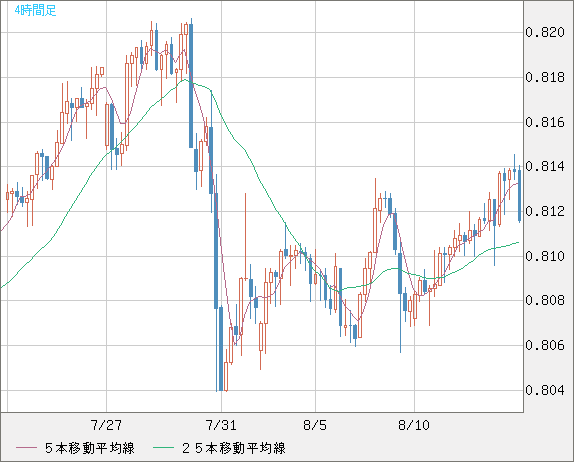Screen dimensions: 574x462
Task: Select the 0.812 price axis label
Action: click(545, 211)
